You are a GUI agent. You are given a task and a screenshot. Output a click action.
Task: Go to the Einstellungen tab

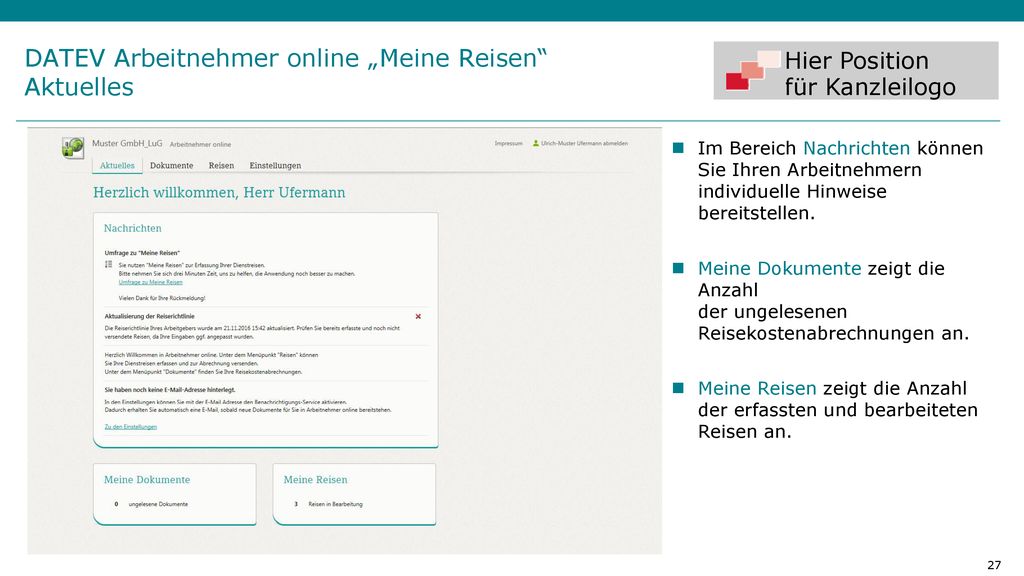point(275,166)
